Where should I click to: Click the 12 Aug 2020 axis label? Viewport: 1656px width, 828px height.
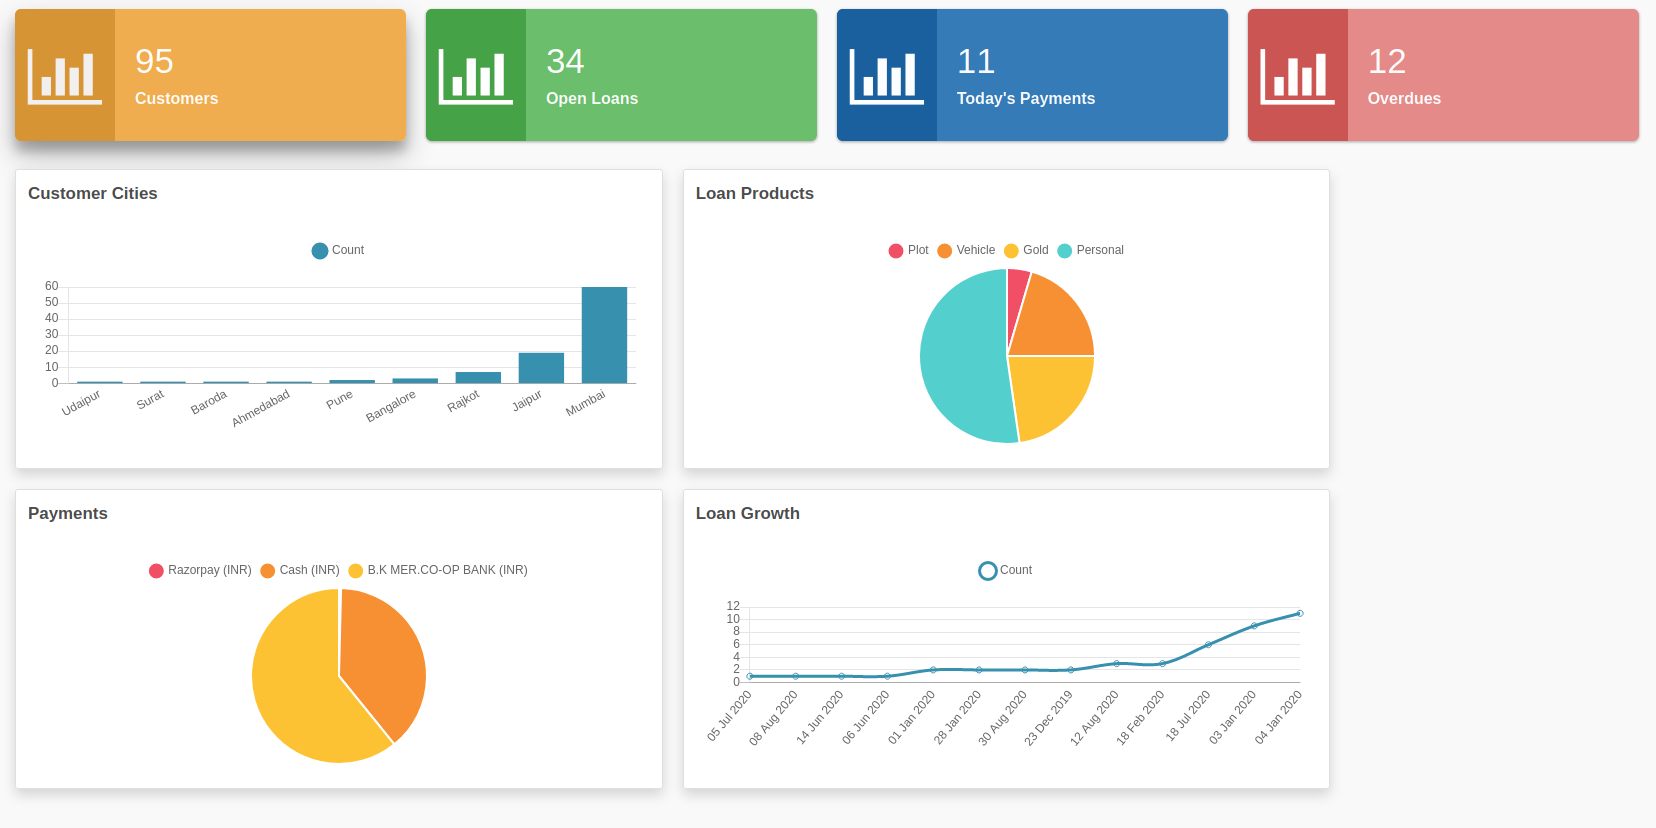point(1094,718)
